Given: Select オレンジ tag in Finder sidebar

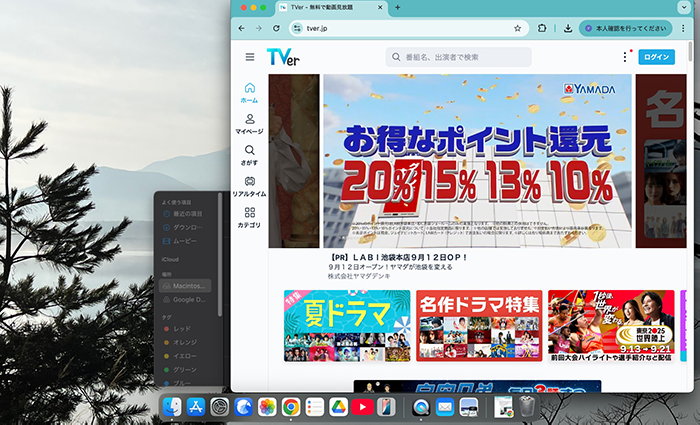Looking at the screenshot, I should [x=180, y=342].
